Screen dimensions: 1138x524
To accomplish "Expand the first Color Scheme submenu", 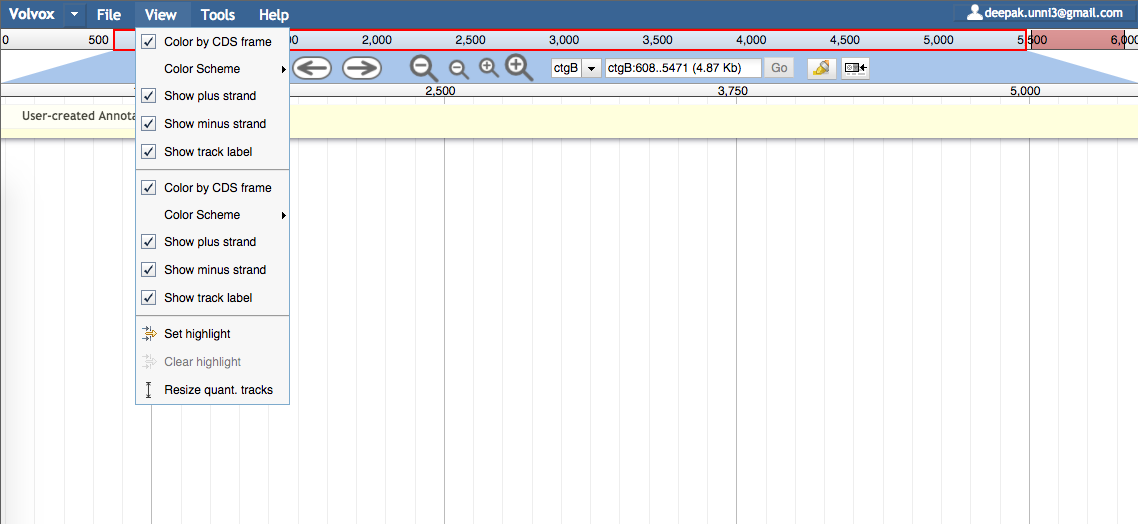I will 212,69.
